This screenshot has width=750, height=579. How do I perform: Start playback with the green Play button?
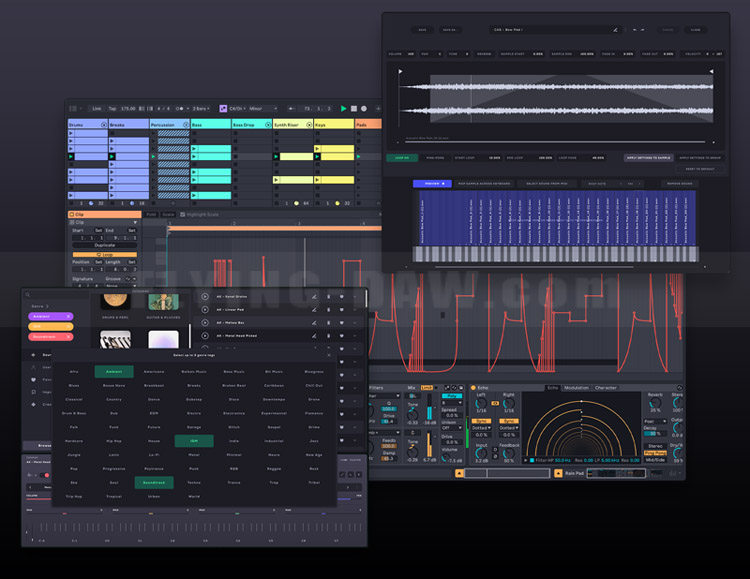pyautogui.click(x=343, y=109)
